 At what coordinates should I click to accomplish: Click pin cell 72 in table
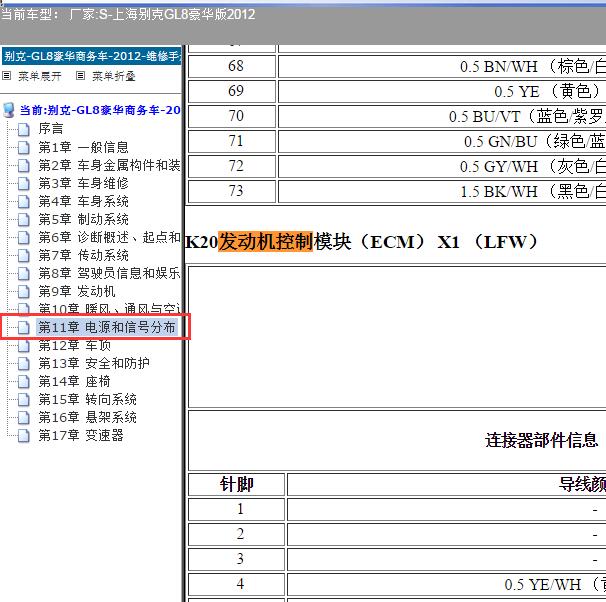click(x=232, y=167)
